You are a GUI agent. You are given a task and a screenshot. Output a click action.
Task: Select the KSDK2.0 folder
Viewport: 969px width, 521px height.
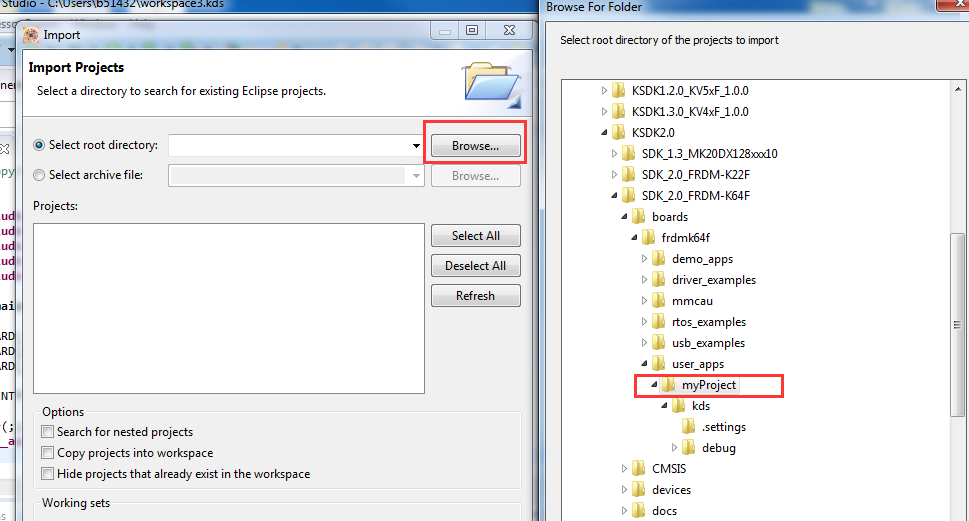[x=653, y=133]
